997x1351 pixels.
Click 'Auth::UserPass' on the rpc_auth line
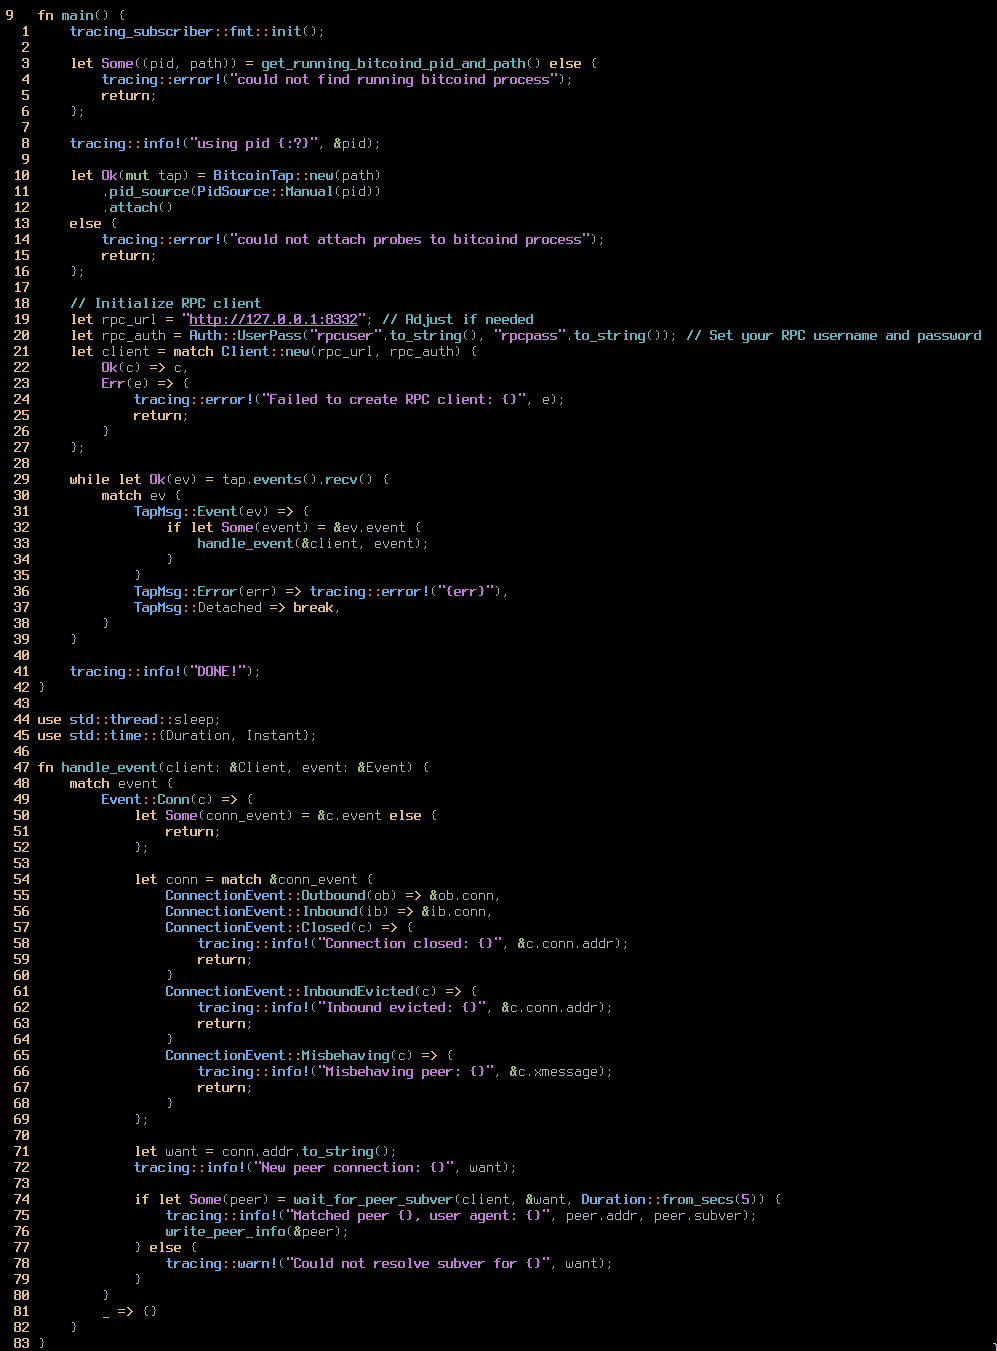(x=245, y=335)
